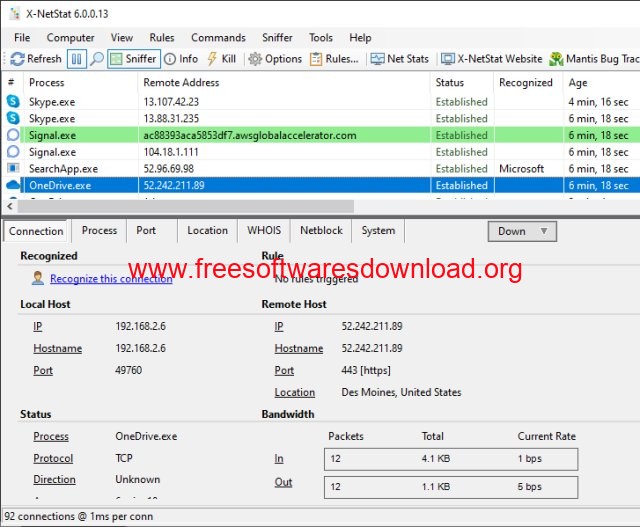The height and width of the screenshot is (527, 640).
Task: Click the Local Host IP link
Action: 38,326
